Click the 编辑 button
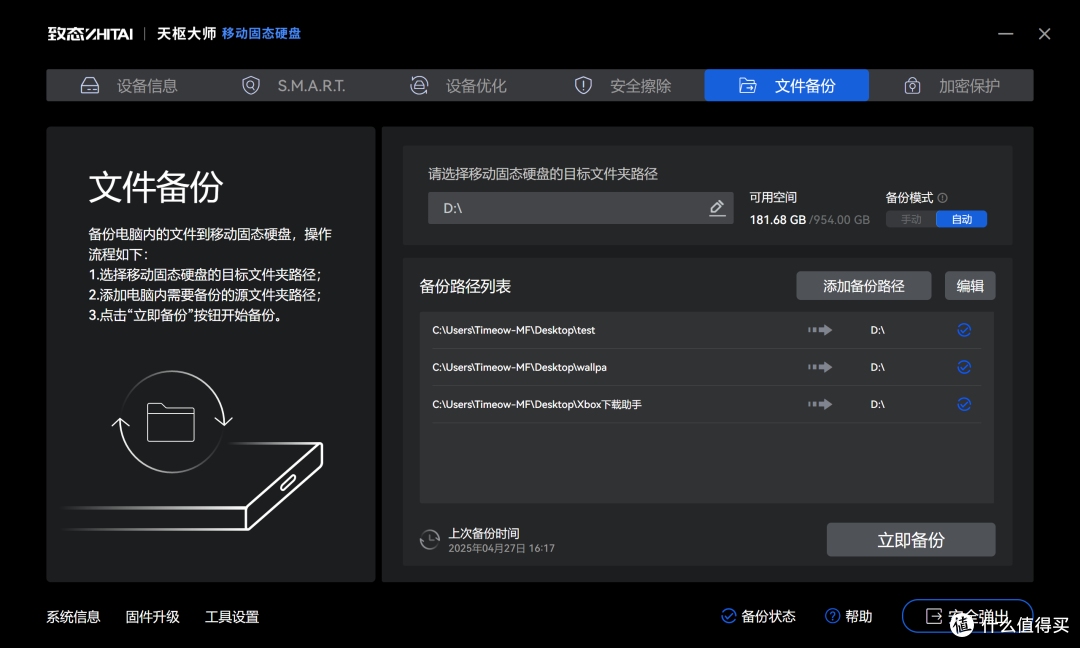This screenshot has height=648, width=1080. click(970, 286)
